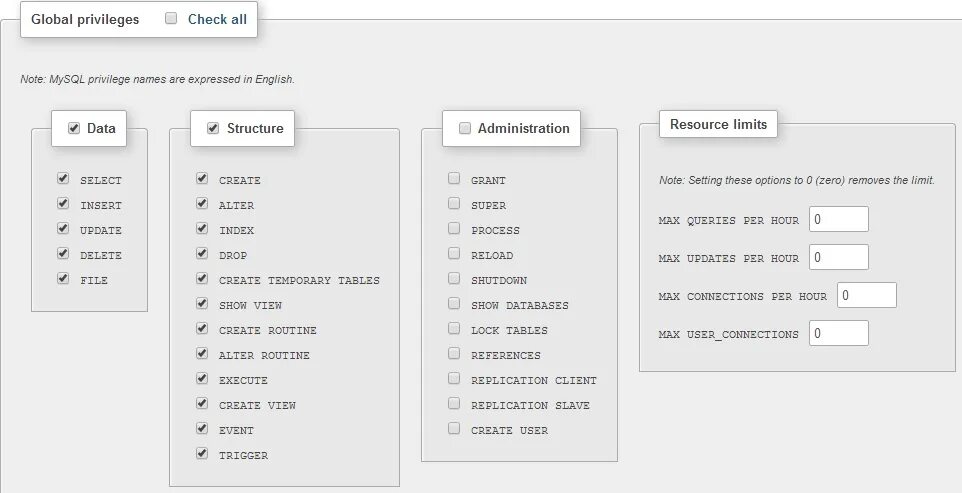The height and width of the screenshot is (493, 962).
Task: Enable the CREATE USER privilege
Action: click(x=454, y=428)
